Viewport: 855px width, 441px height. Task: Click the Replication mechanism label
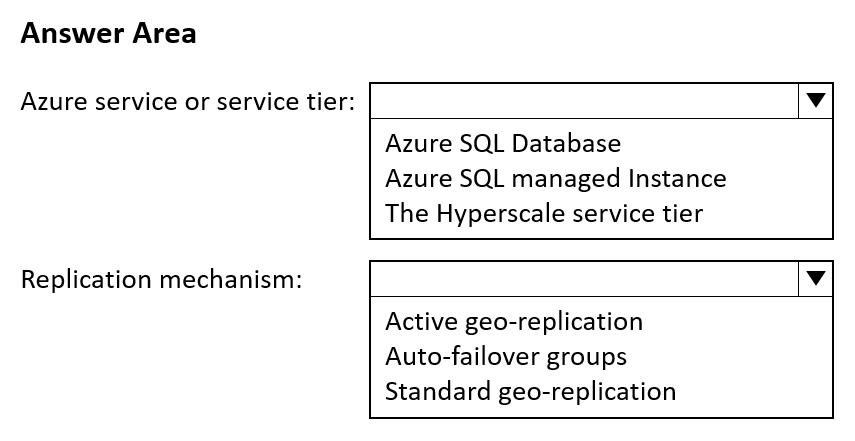(x=161, y=280)
